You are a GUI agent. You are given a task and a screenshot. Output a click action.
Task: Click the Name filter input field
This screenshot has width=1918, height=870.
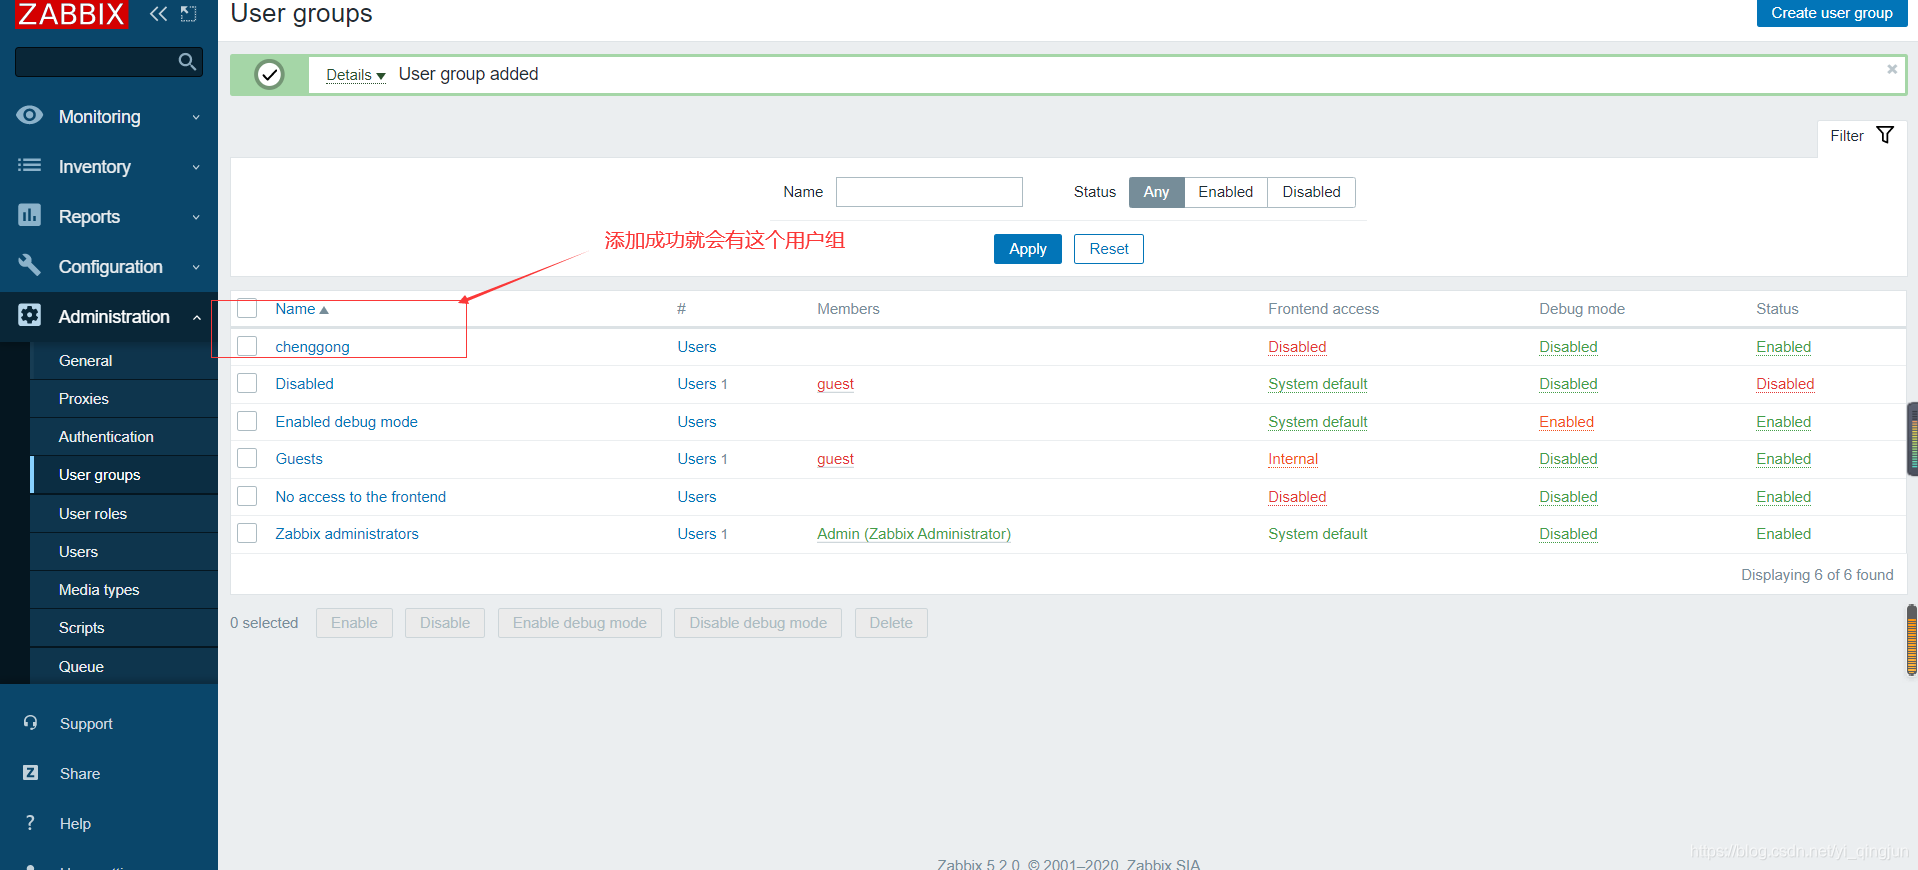pos(929,192)
